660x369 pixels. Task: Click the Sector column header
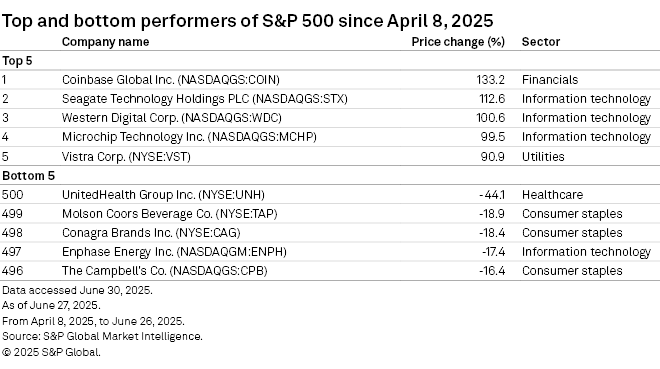(x=541, y=42)
